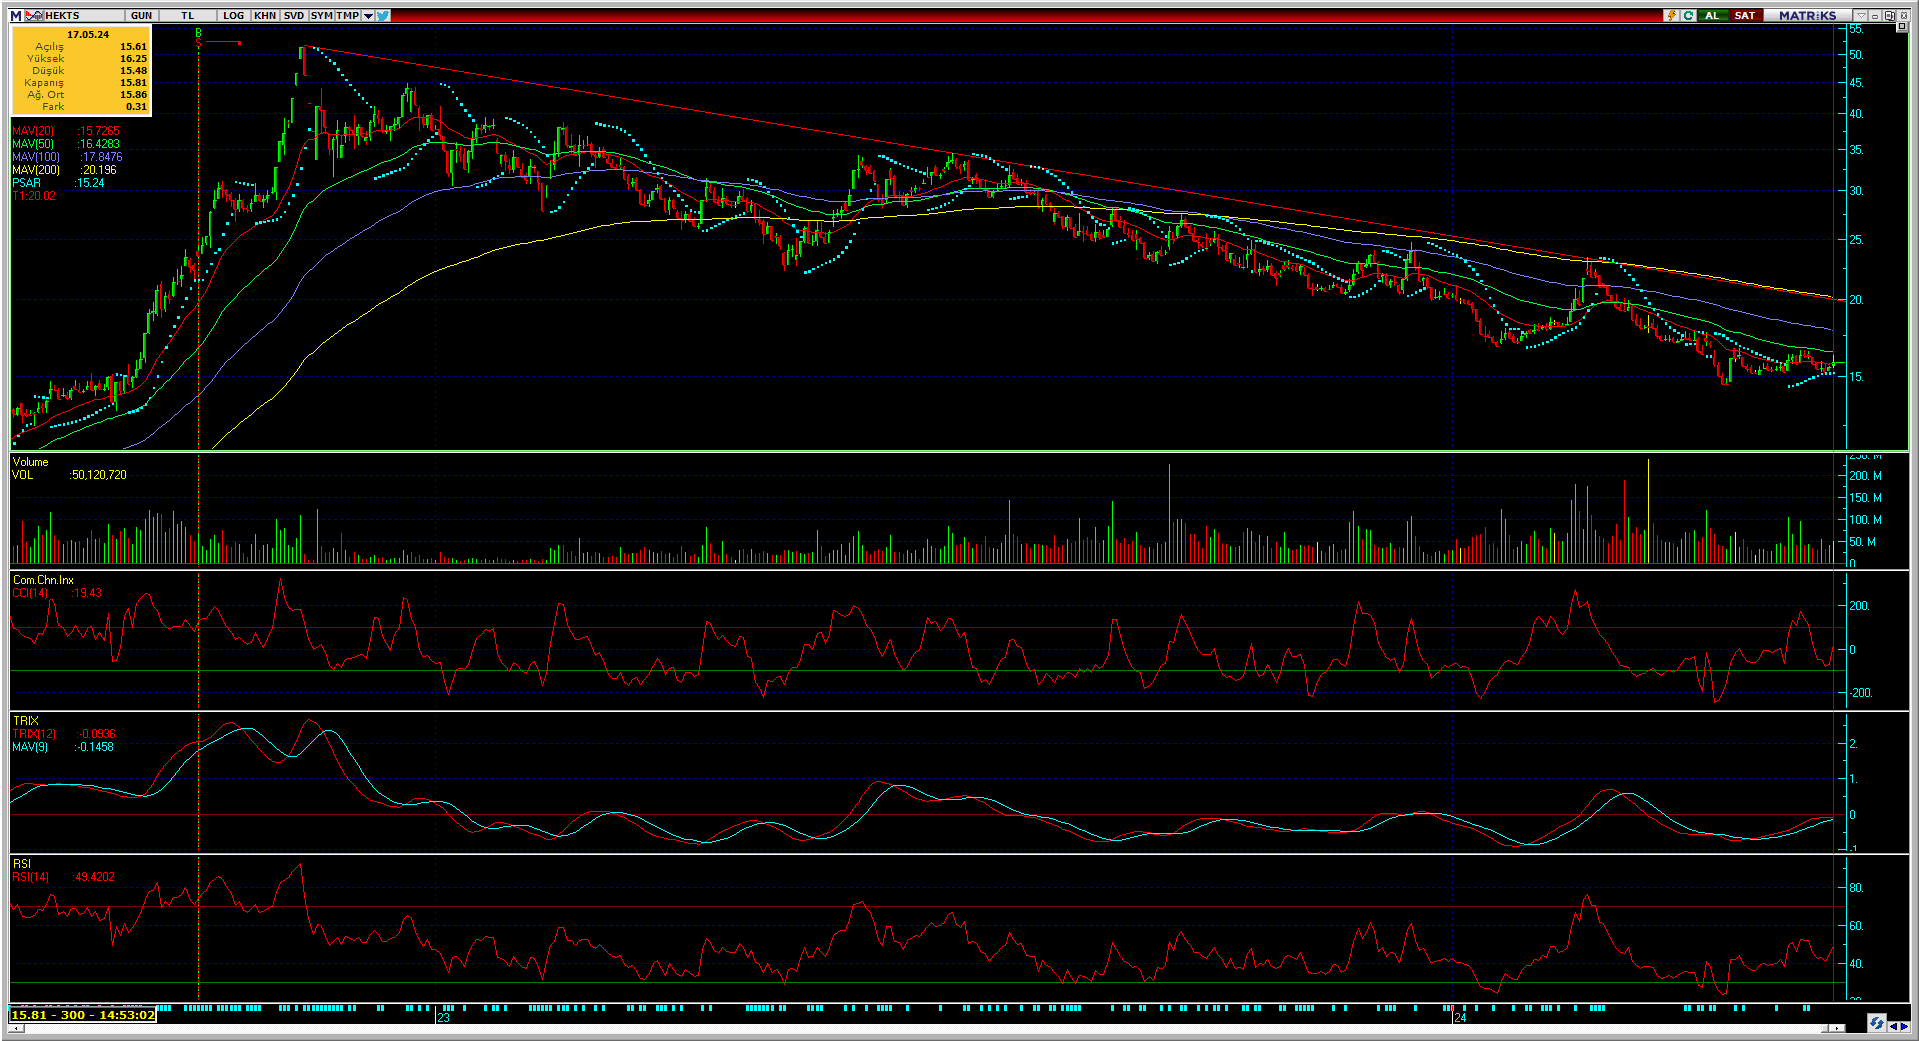Click the Kapanış value 15.81 in info box

pyautogui.click(x=134, y=83)
